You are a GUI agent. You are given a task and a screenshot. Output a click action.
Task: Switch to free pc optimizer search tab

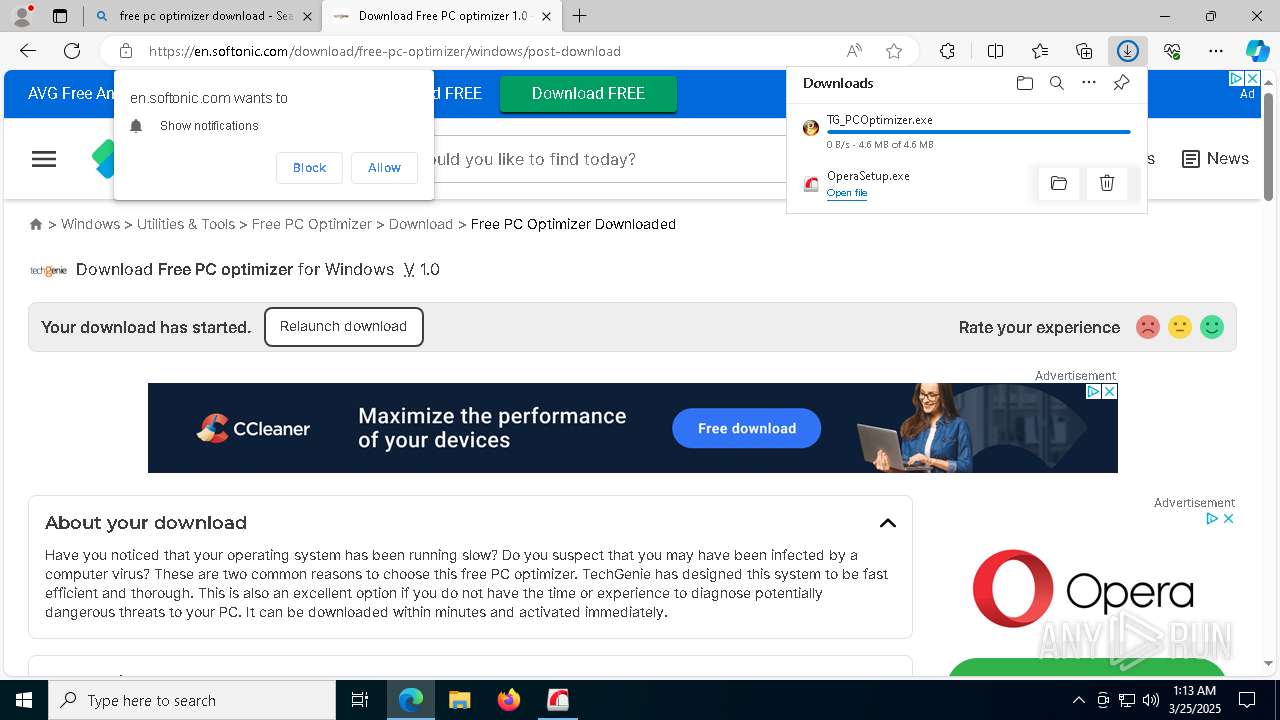click(x=204, y=16)
